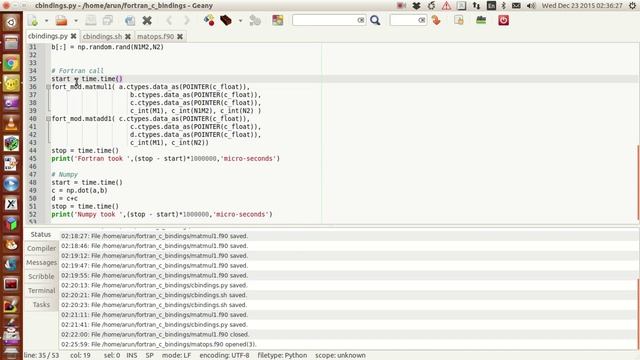Click the 'c = np.dot(a,b)' code line

coord(80,190)
